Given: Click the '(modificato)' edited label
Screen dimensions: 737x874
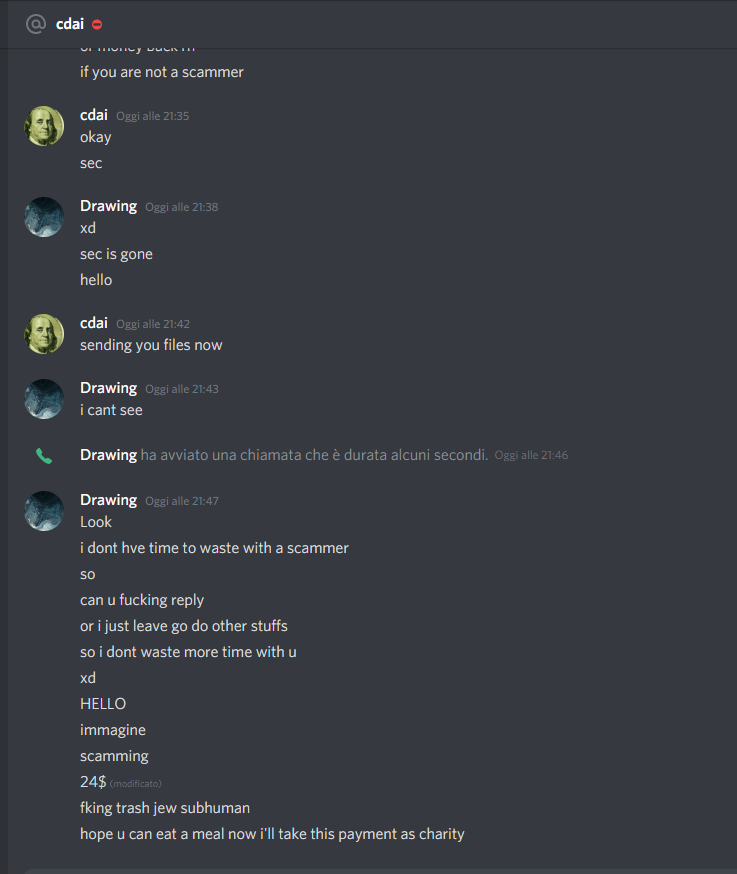Looking at the screenshot, I should [135, 784].
